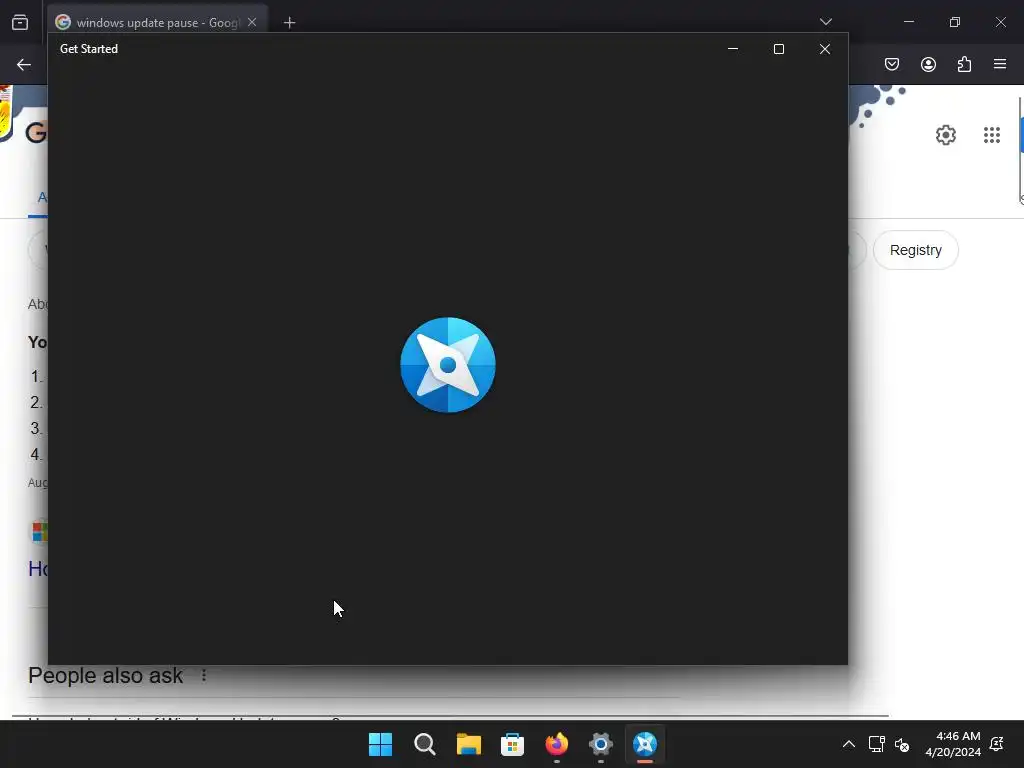This screenshot has height=768, width=1024.
Task: Launch Microsoft Store from the taskbar
Action: (513, 744)
